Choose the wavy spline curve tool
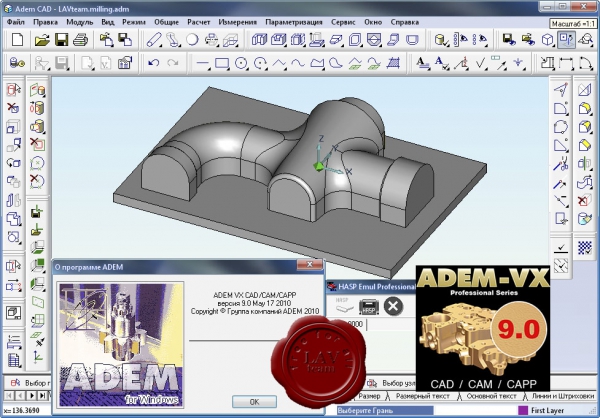The width and height of the screenshot is (600, 418). [x=298, y=63]
